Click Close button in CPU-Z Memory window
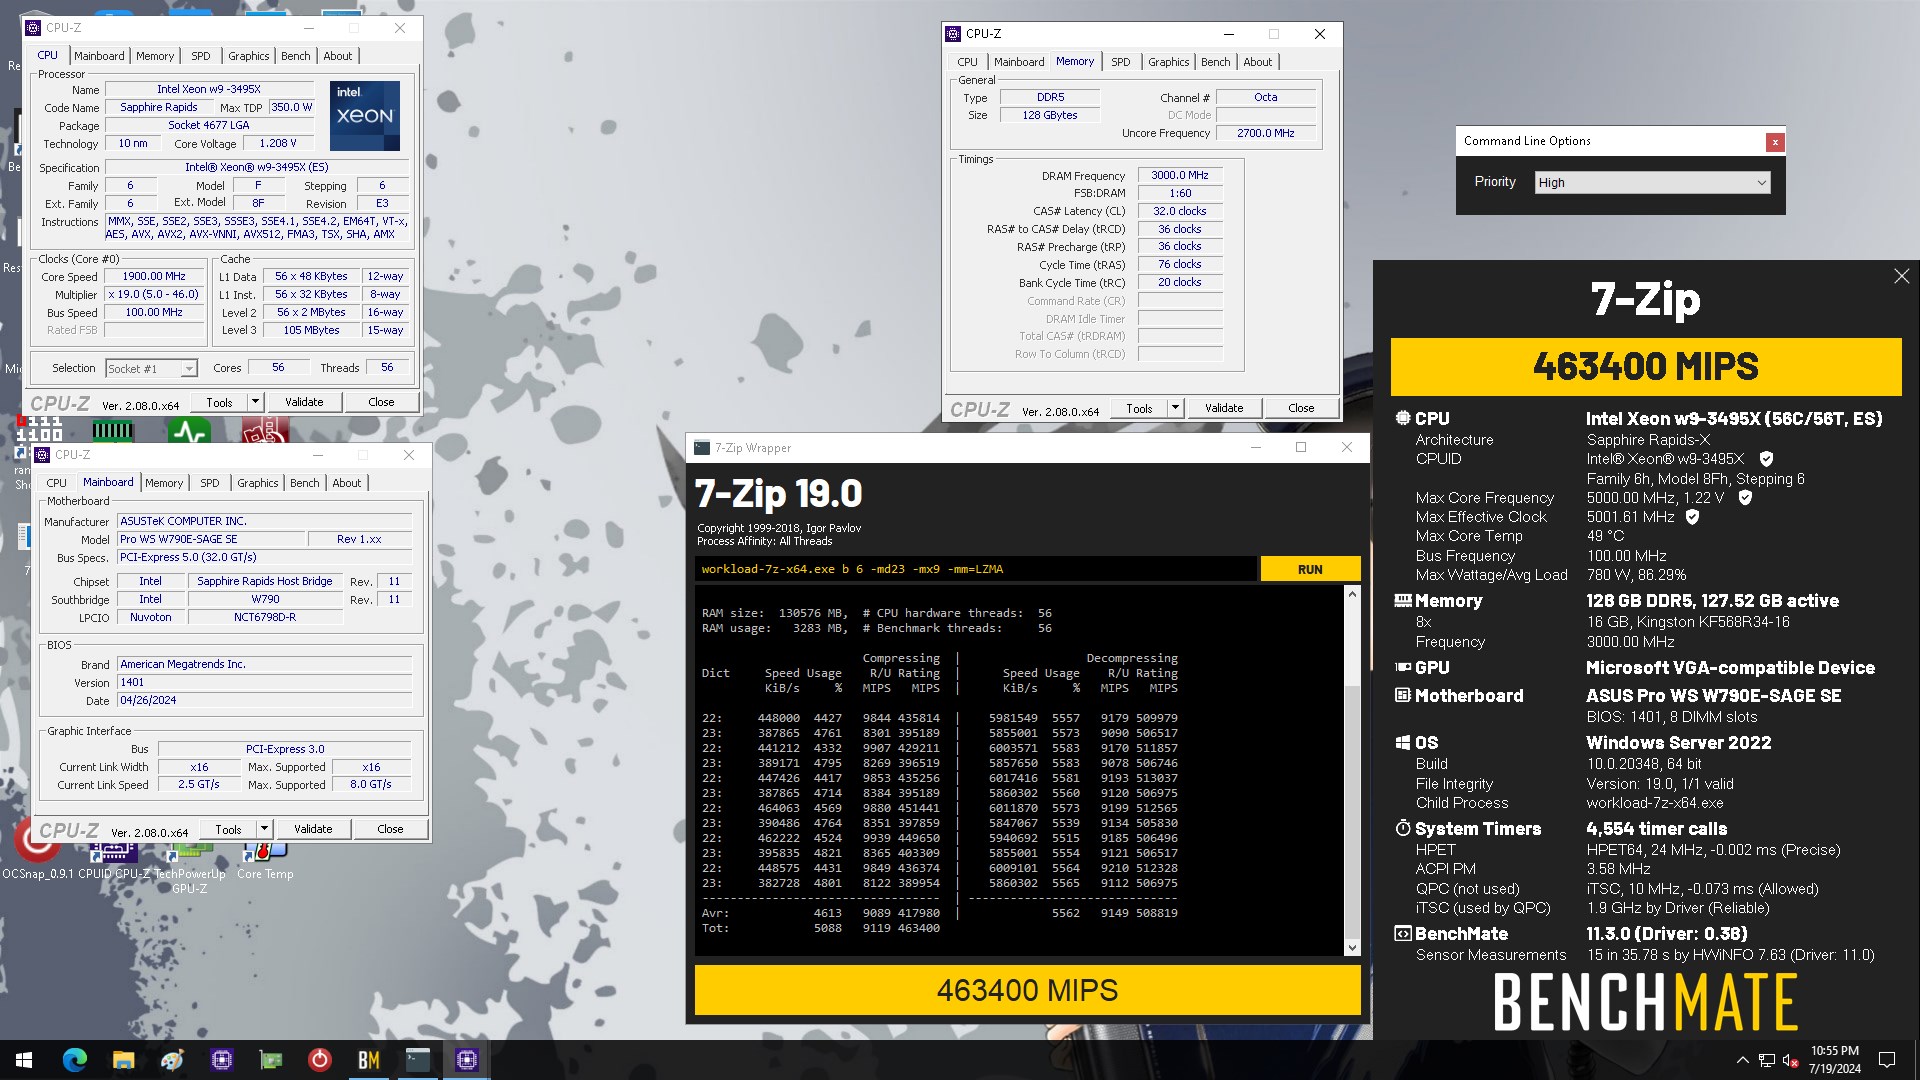 click(x=1301, y=408)
